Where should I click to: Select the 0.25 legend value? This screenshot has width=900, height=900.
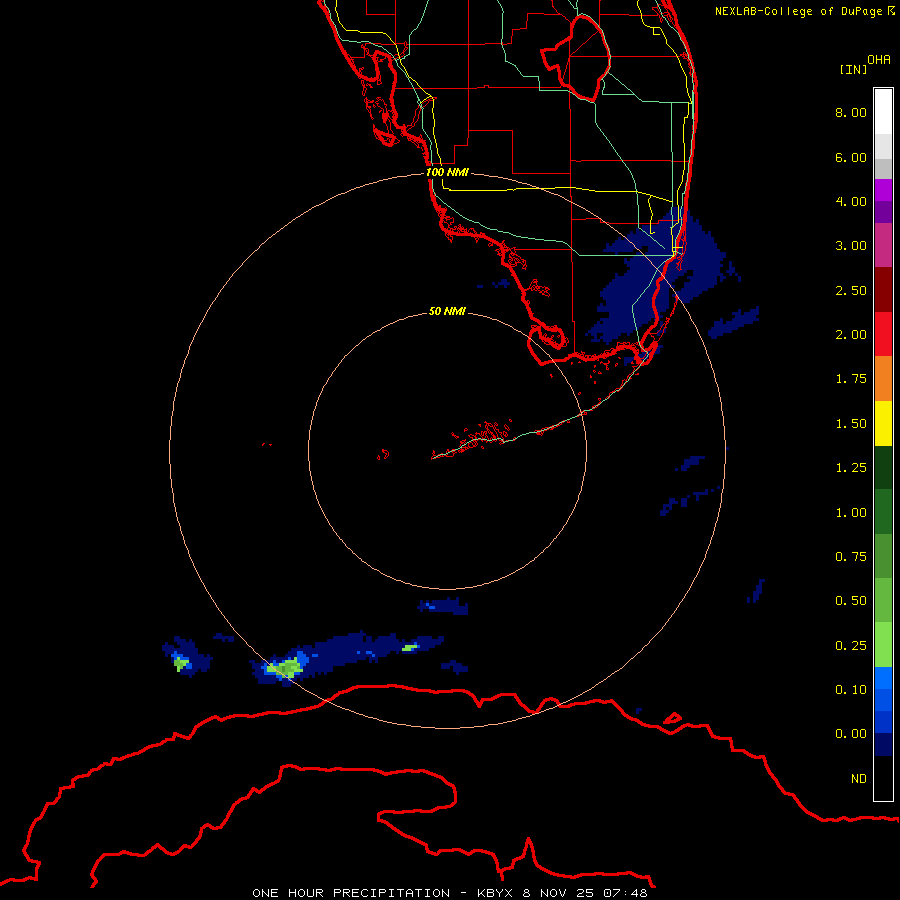pos(851,646)
